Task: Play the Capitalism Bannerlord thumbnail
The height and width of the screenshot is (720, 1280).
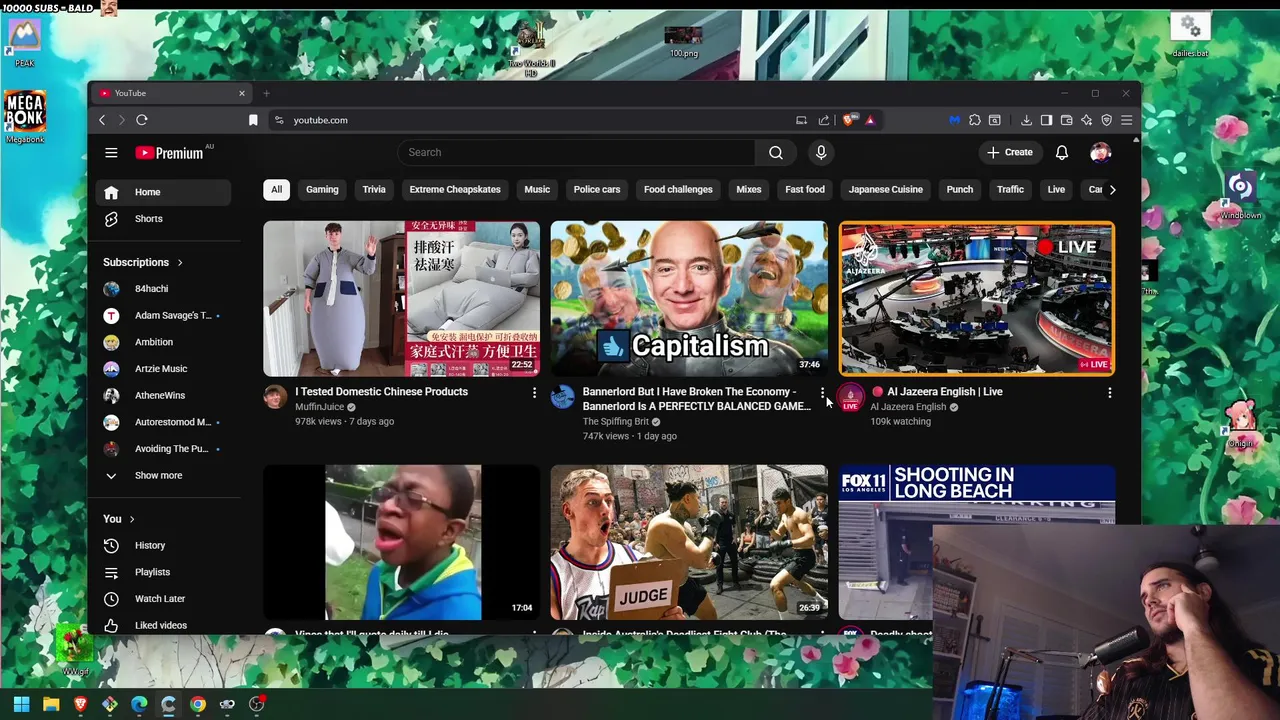Action: point(689,298)
